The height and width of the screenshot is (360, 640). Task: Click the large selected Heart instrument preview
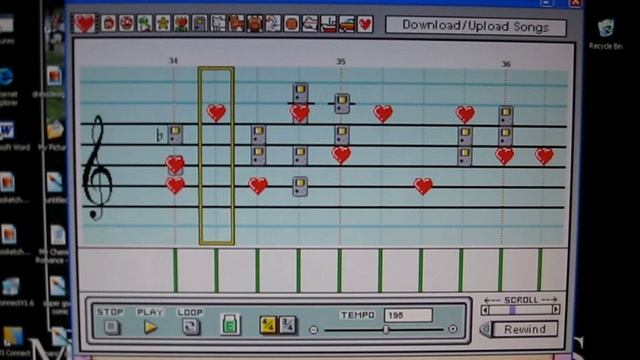pos(85,24)
